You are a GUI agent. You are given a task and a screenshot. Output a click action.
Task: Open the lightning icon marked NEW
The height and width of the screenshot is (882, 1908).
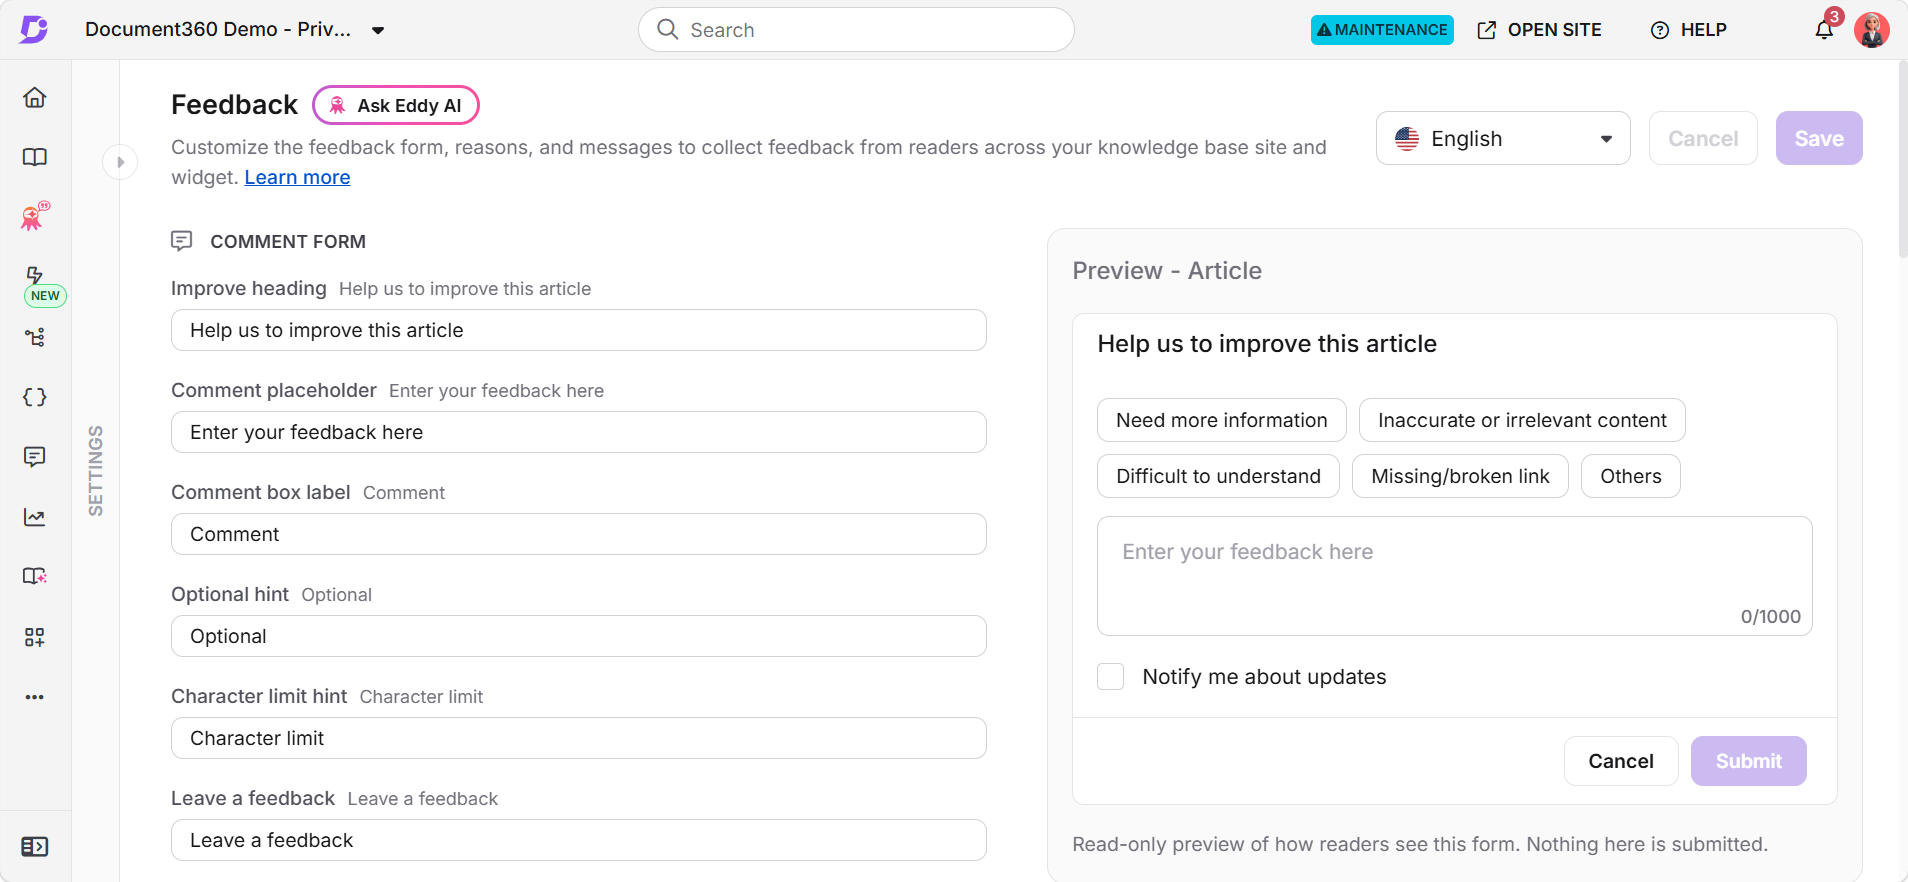35,275
